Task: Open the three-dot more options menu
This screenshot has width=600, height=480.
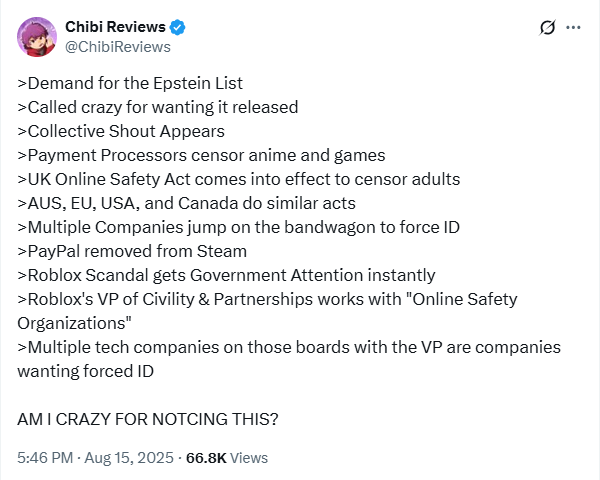Action: (573, 28)
